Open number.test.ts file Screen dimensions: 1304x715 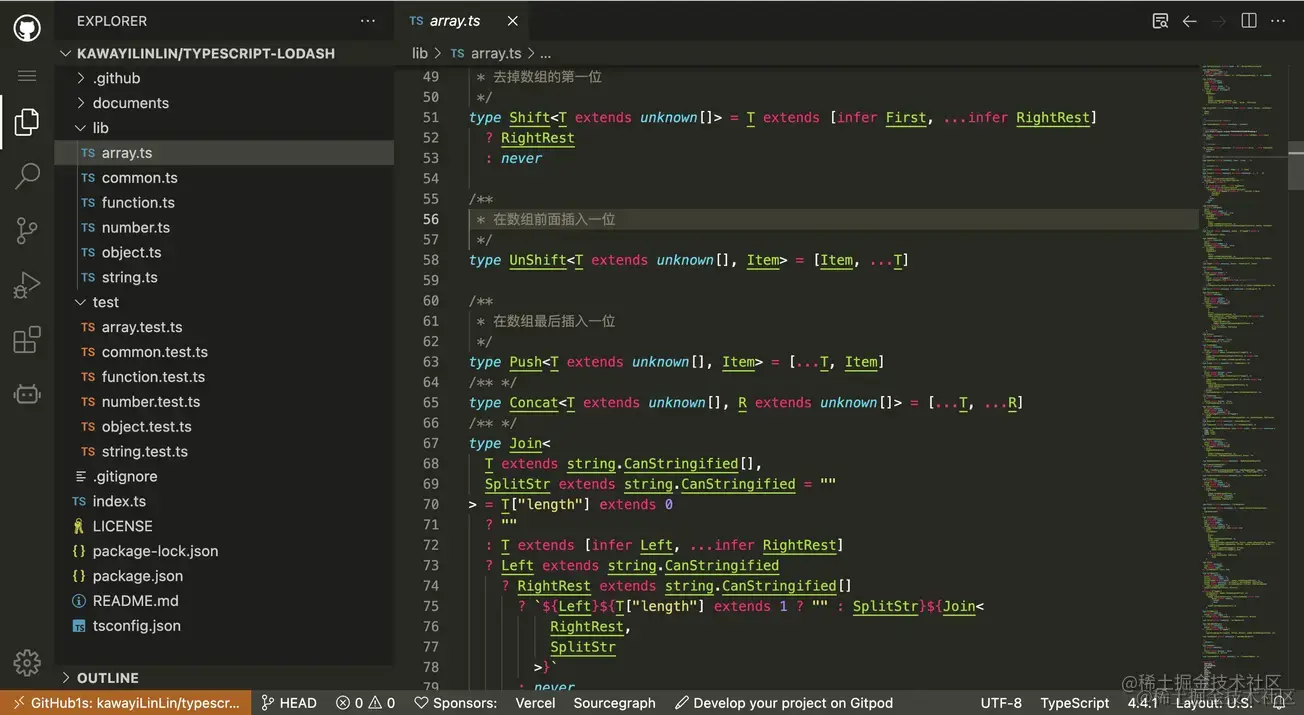224,402
